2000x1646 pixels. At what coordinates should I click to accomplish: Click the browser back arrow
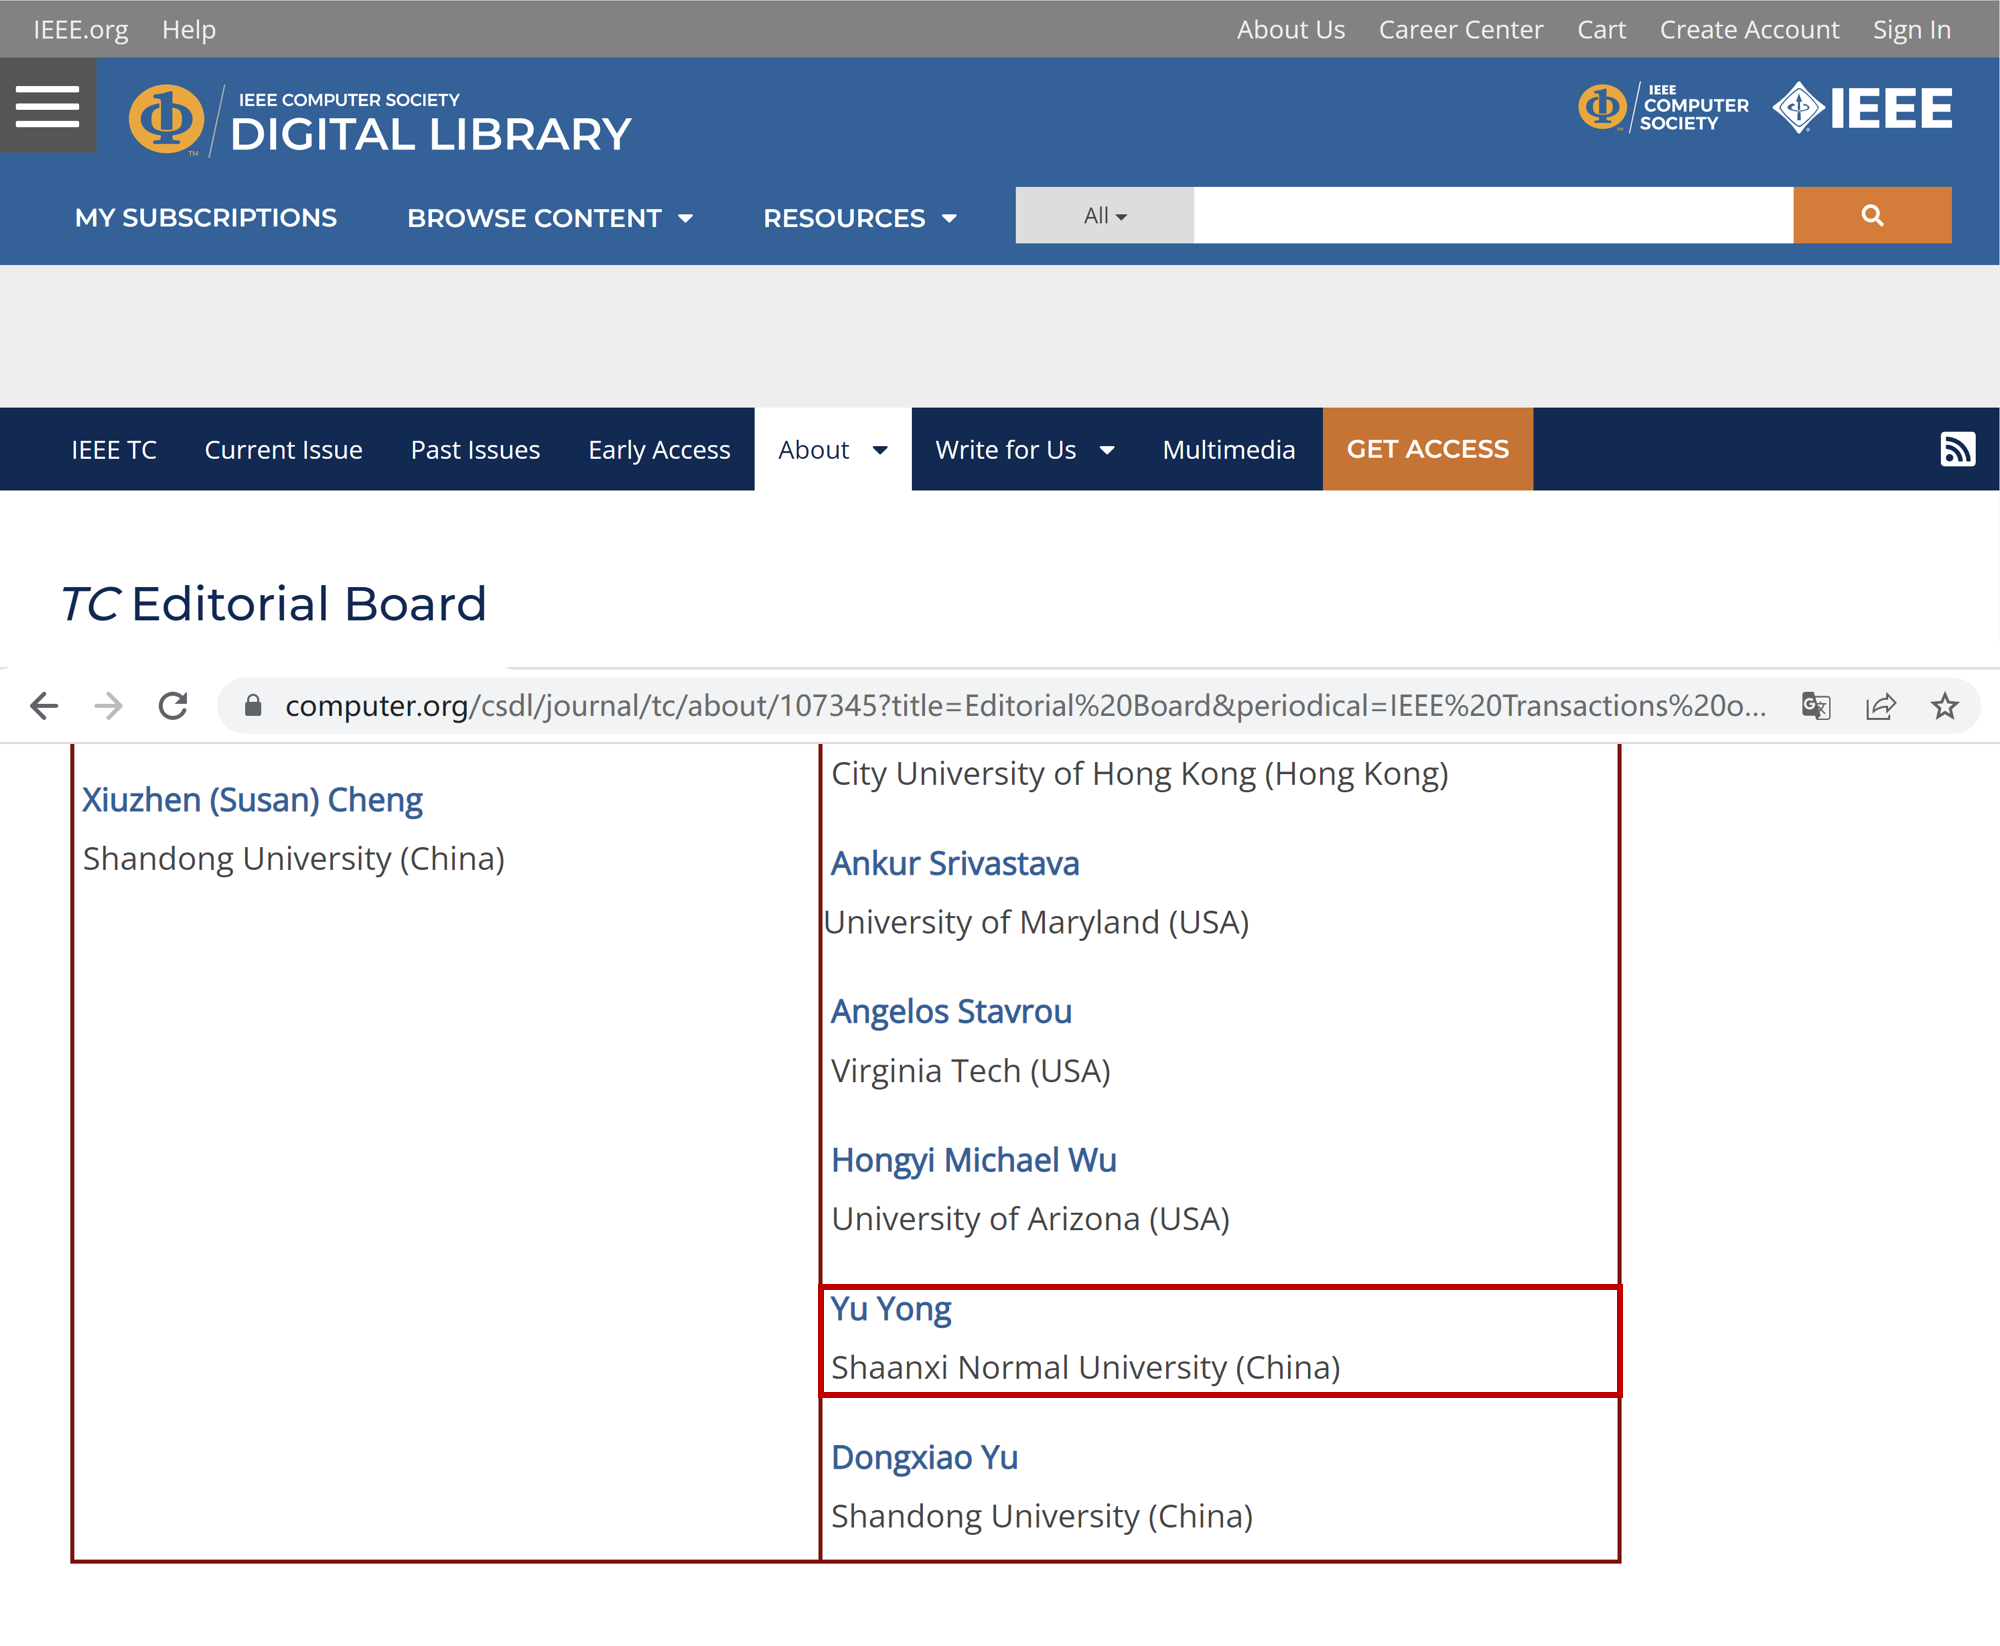click(44, 706)
